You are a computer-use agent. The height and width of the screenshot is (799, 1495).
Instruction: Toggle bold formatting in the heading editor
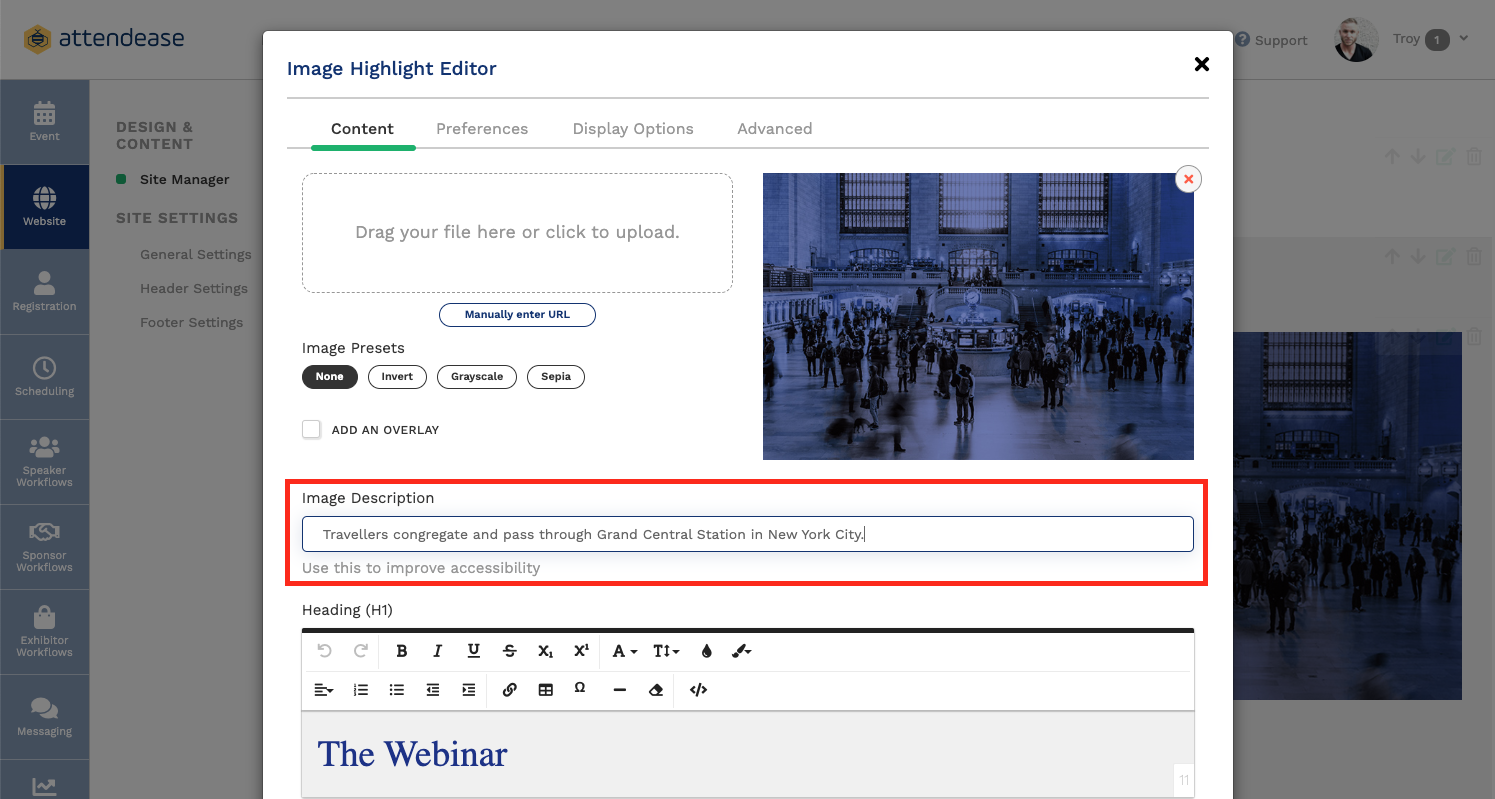402,651
